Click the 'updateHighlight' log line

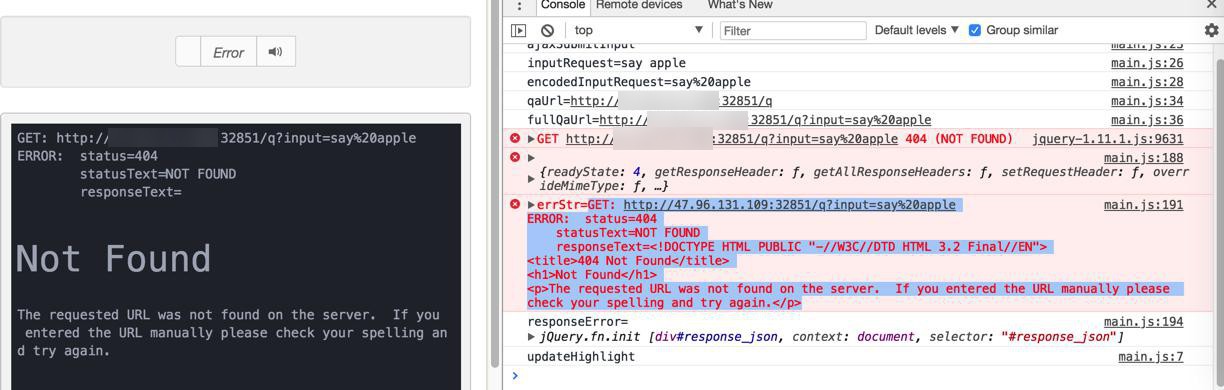tap(580, 357)
